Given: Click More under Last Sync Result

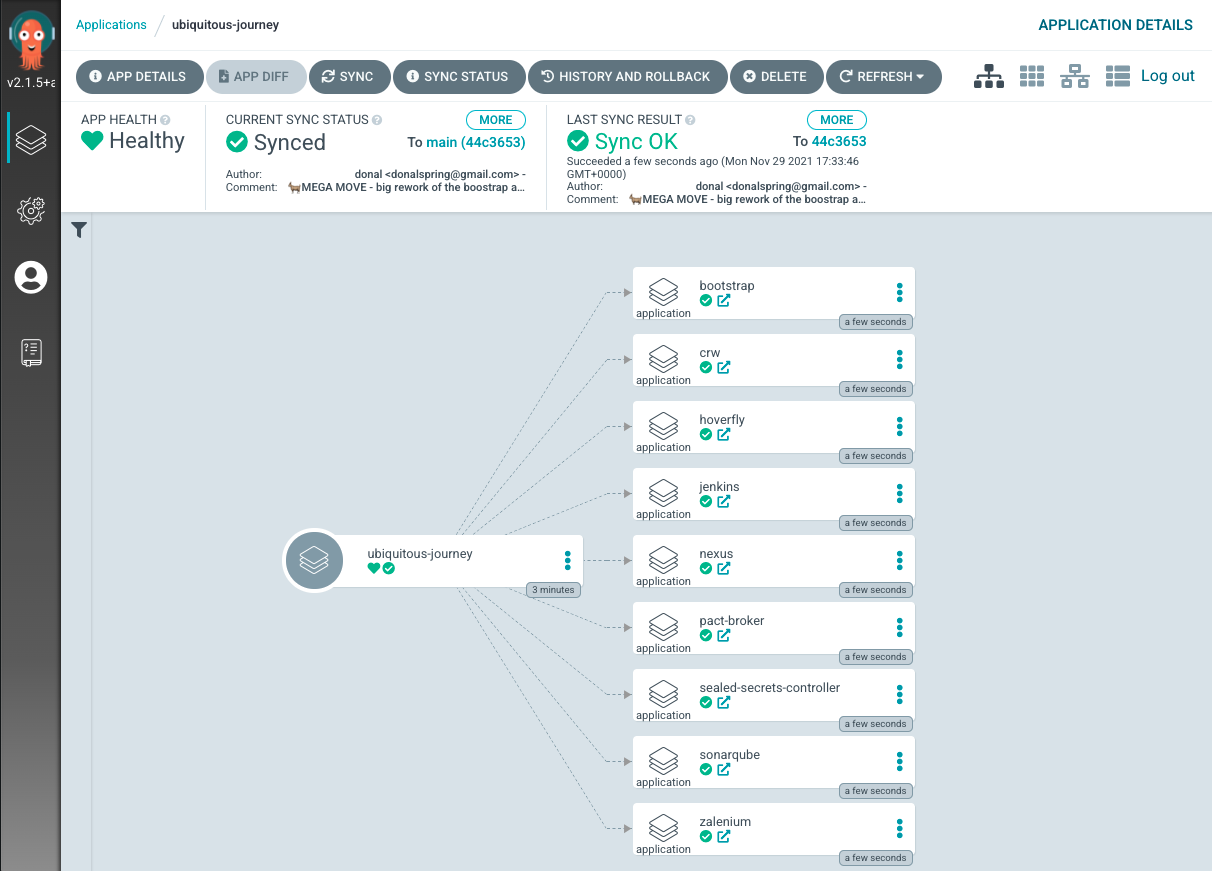Looking at the screenshot, I should pyautogui.click(x=837, y=120).
